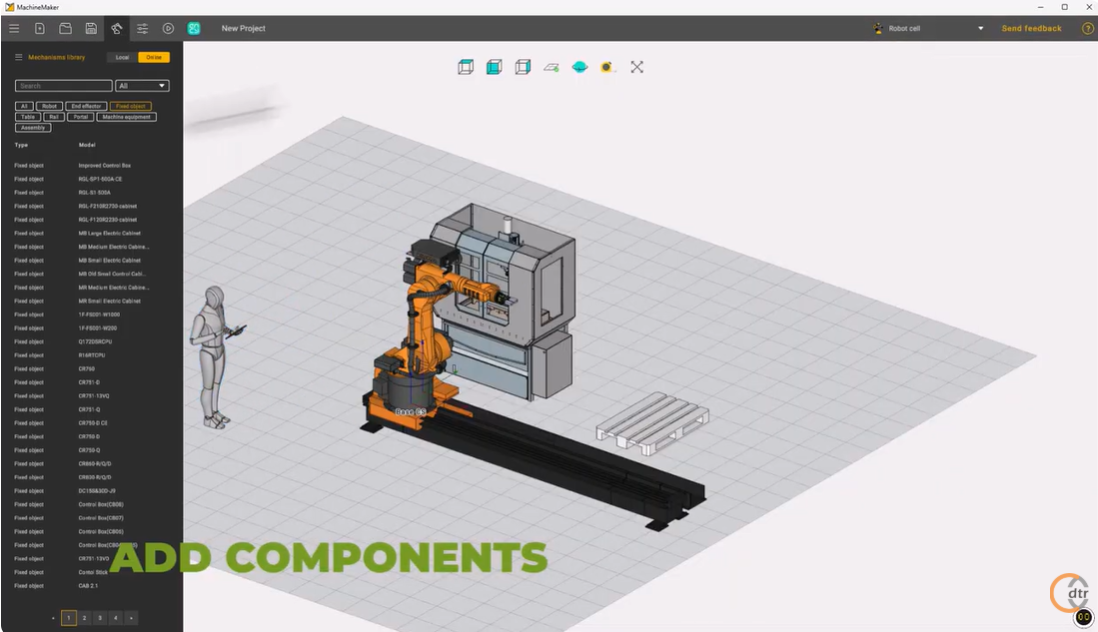Click the yellow sphere lighting icon
The width and height of the screenshot is (1098, 632).
[607, 67]
